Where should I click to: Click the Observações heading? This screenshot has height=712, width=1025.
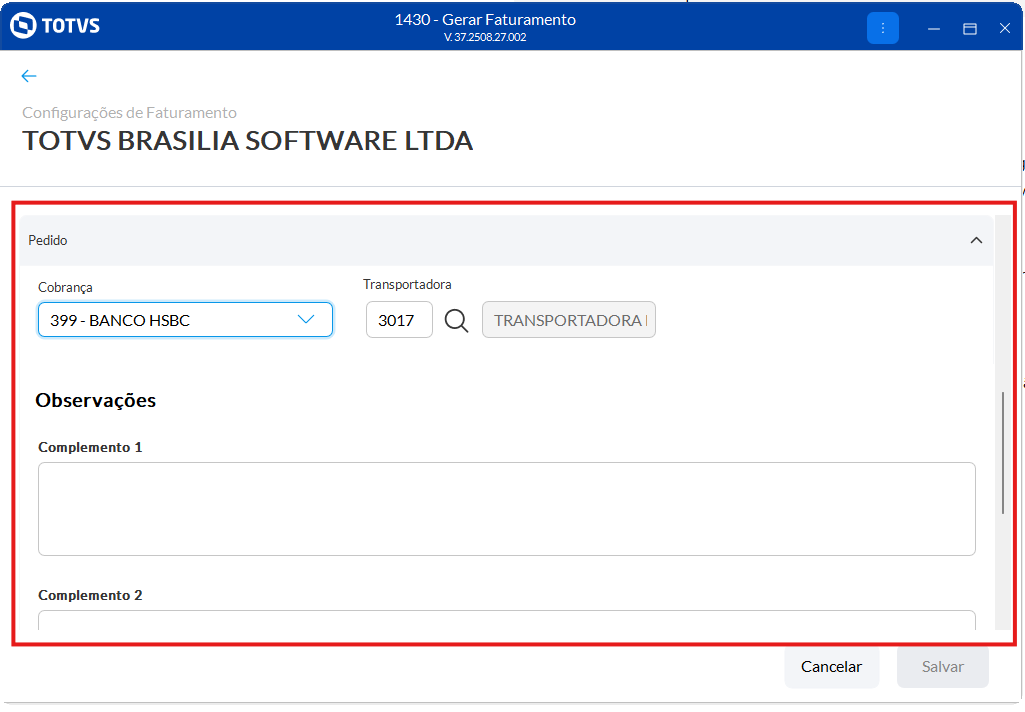pos(95,400)
